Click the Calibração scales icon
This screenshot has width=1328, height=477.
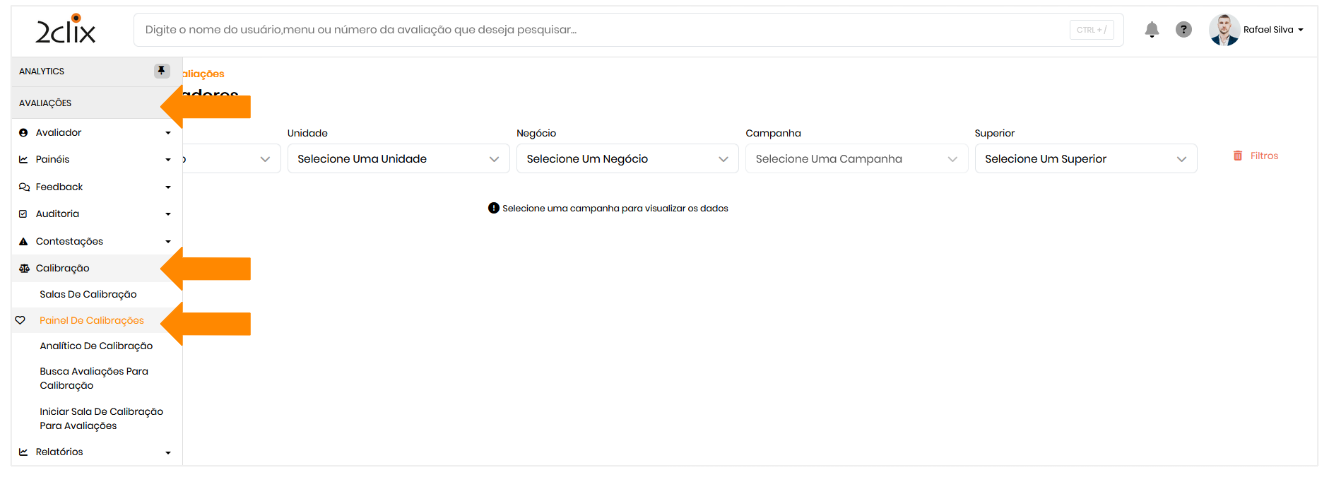click(24, 268)
